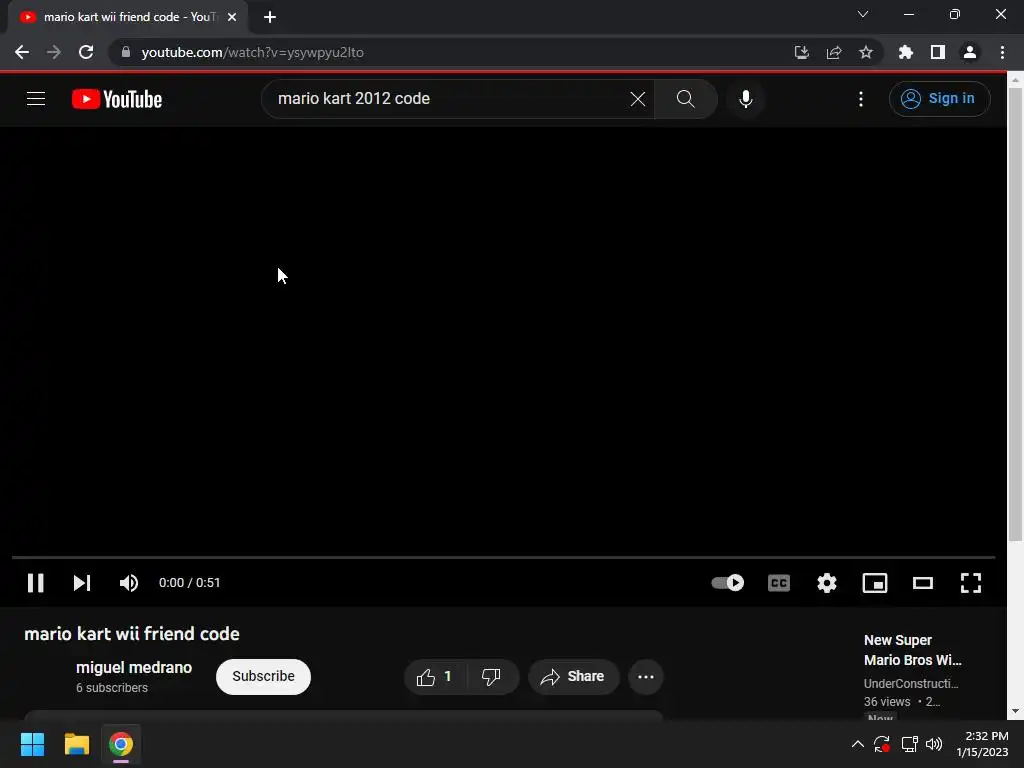Open a new browser tab
Image resolution: width=1024 pixels, height=768 pixels.
270,17
